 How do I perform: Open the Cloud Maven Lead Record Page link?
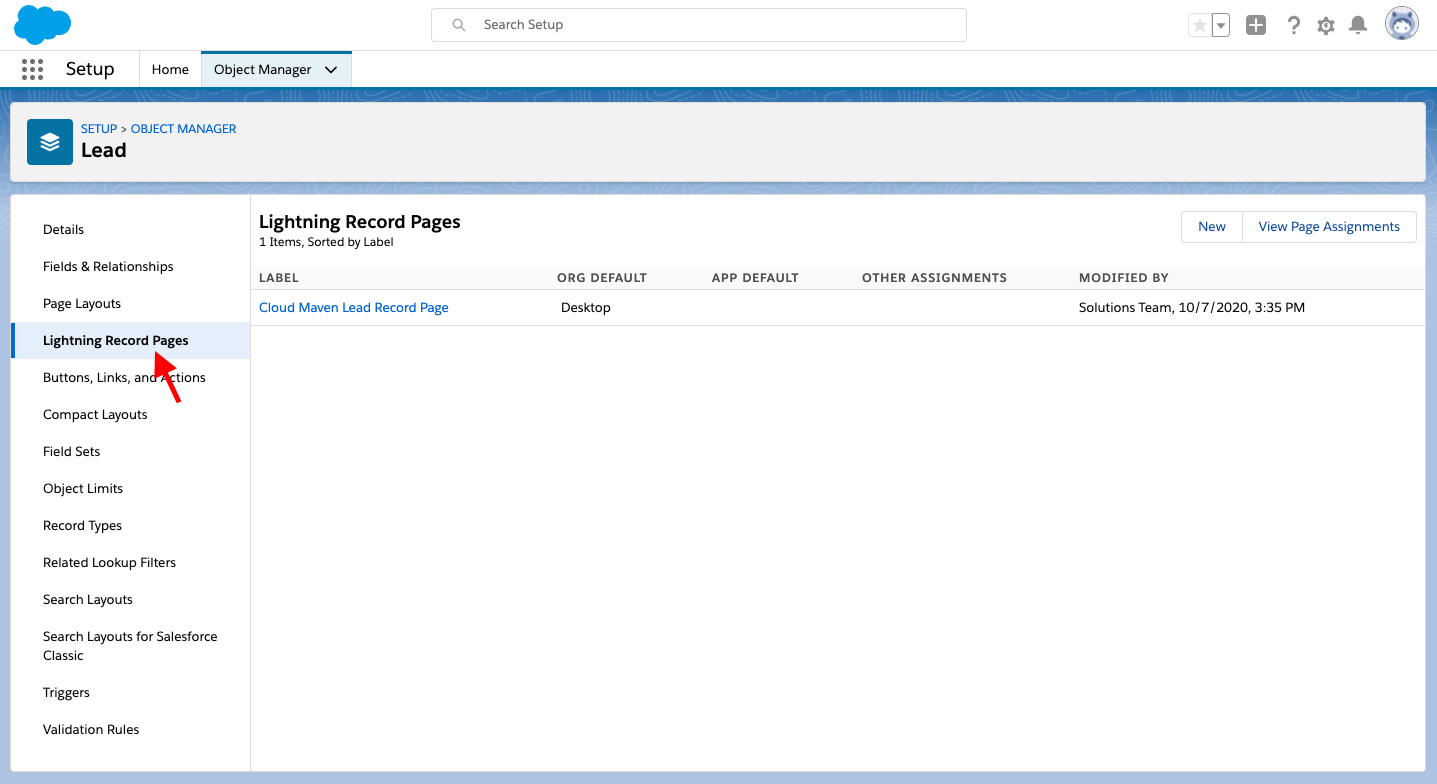click(354, 308)
